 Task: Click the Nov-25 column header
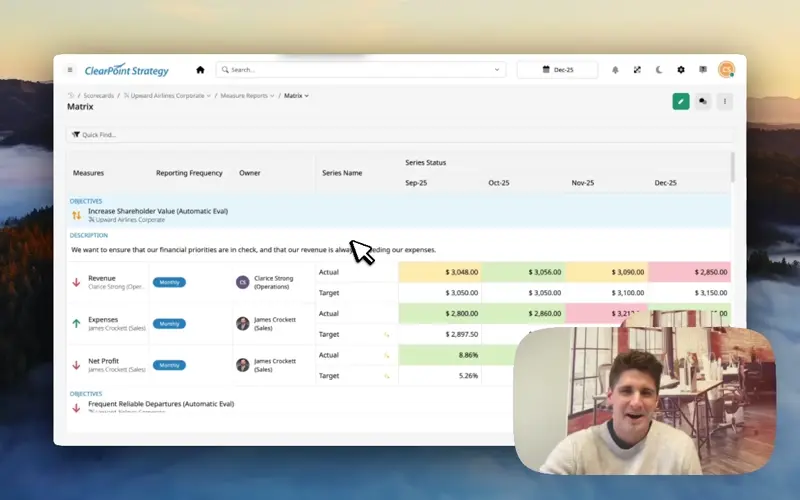pos(582,183)
